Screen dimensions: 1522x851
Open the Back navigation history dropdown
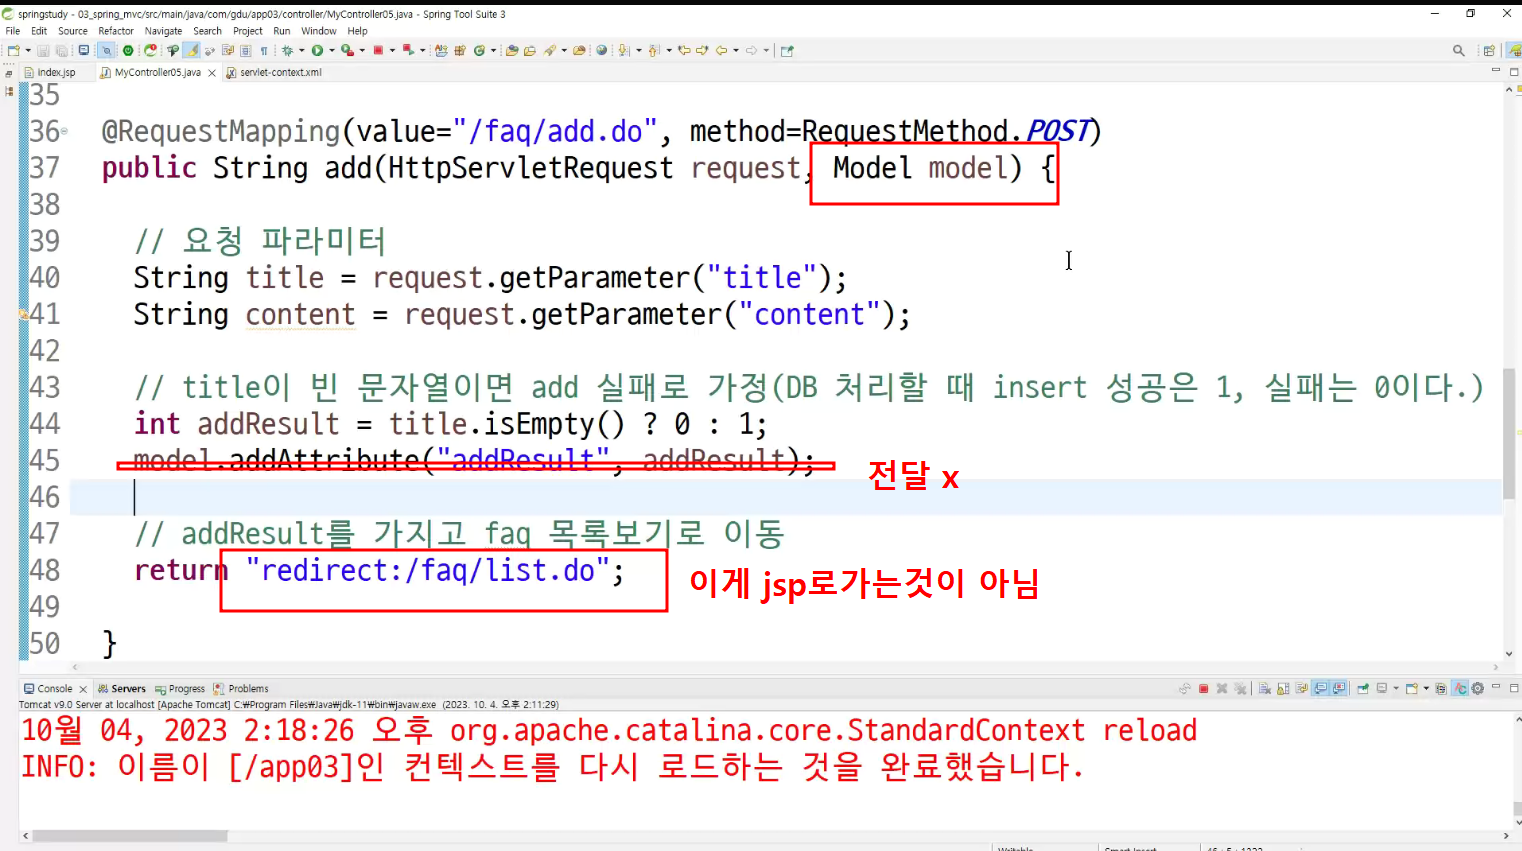click(x=736, y=50)
